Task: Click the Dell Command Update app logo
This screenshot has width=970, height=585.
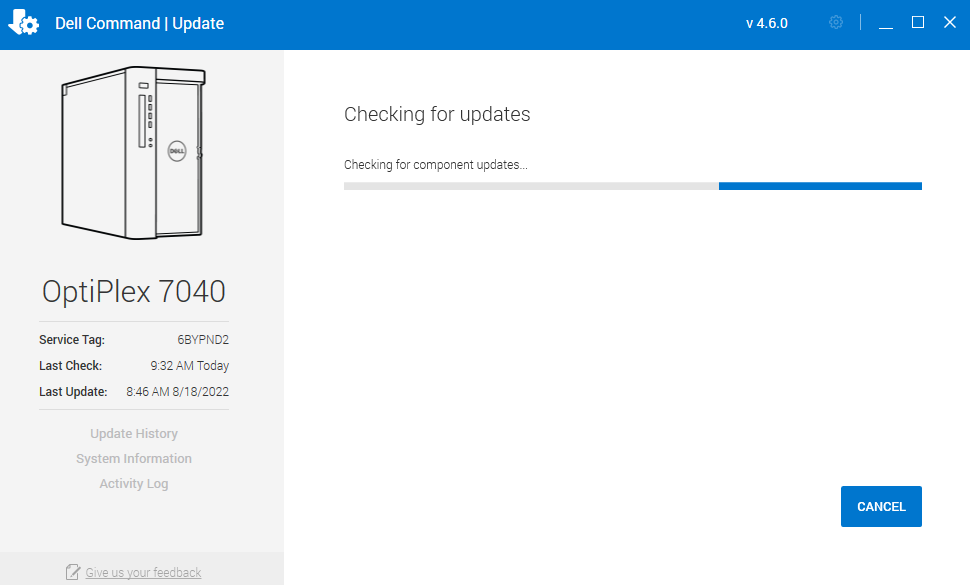Action: (24, 23)
